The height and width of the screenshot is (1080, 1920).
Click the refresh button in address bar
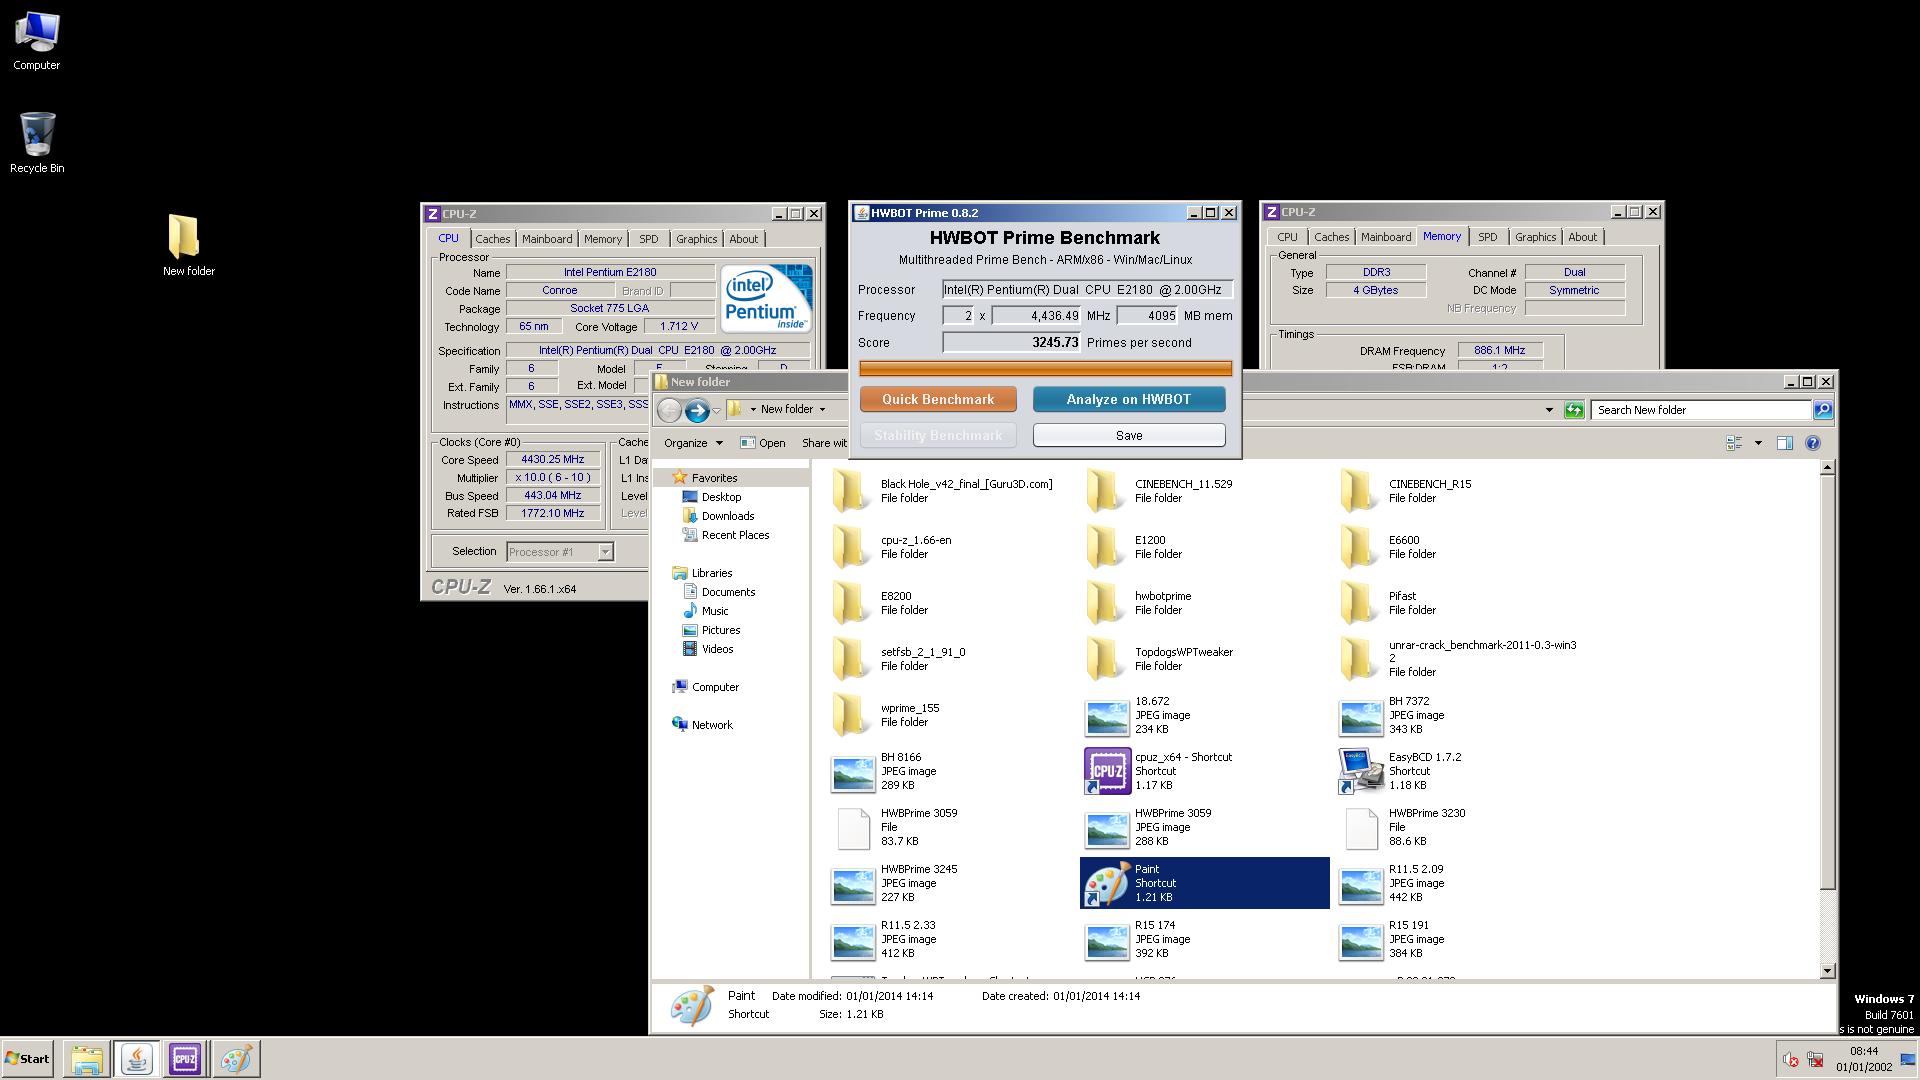(x=1574, y=410)
